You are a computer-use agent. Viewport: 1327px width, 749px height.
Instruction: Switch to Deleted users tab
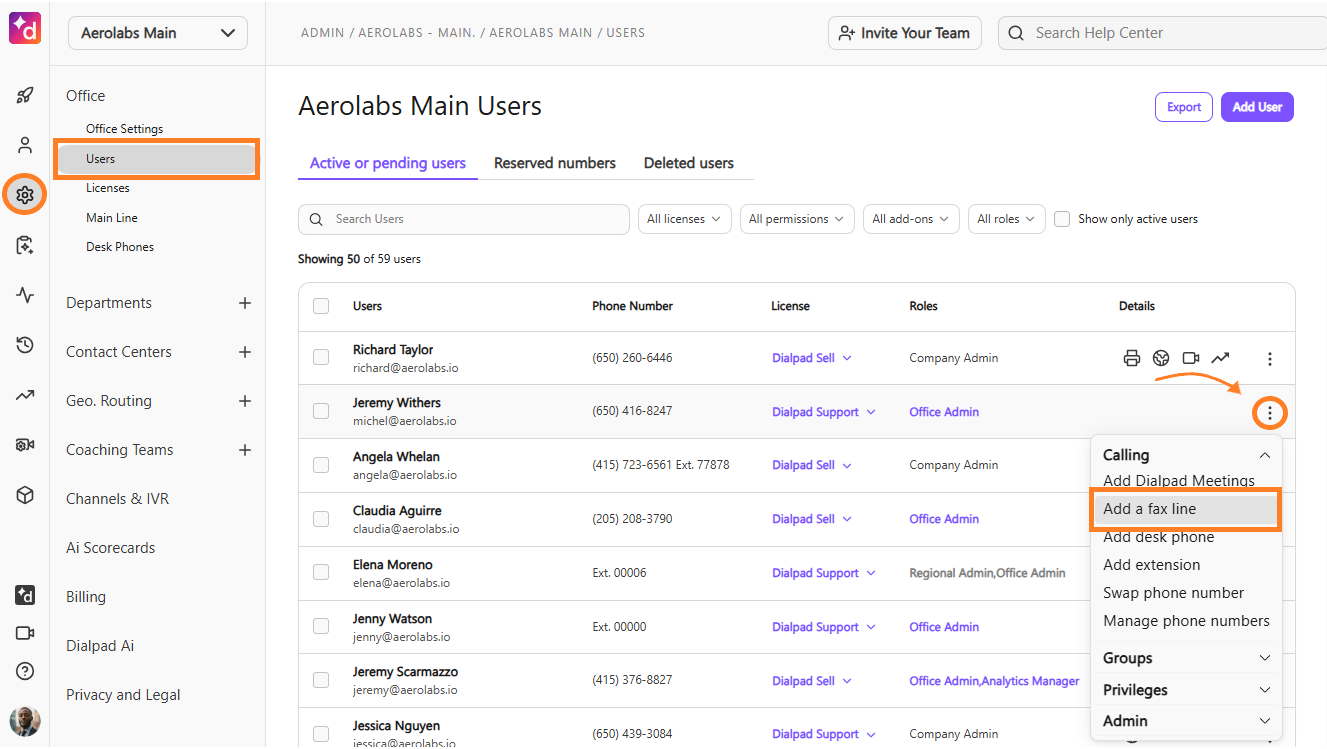click(689, 163)
